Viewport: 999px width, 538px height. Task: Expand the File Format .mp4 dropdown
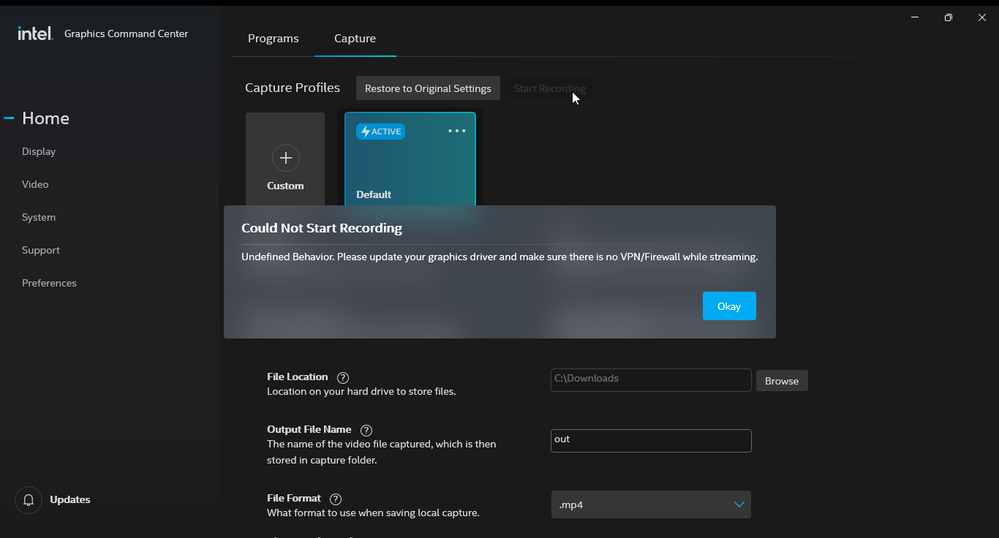[650, 504]
